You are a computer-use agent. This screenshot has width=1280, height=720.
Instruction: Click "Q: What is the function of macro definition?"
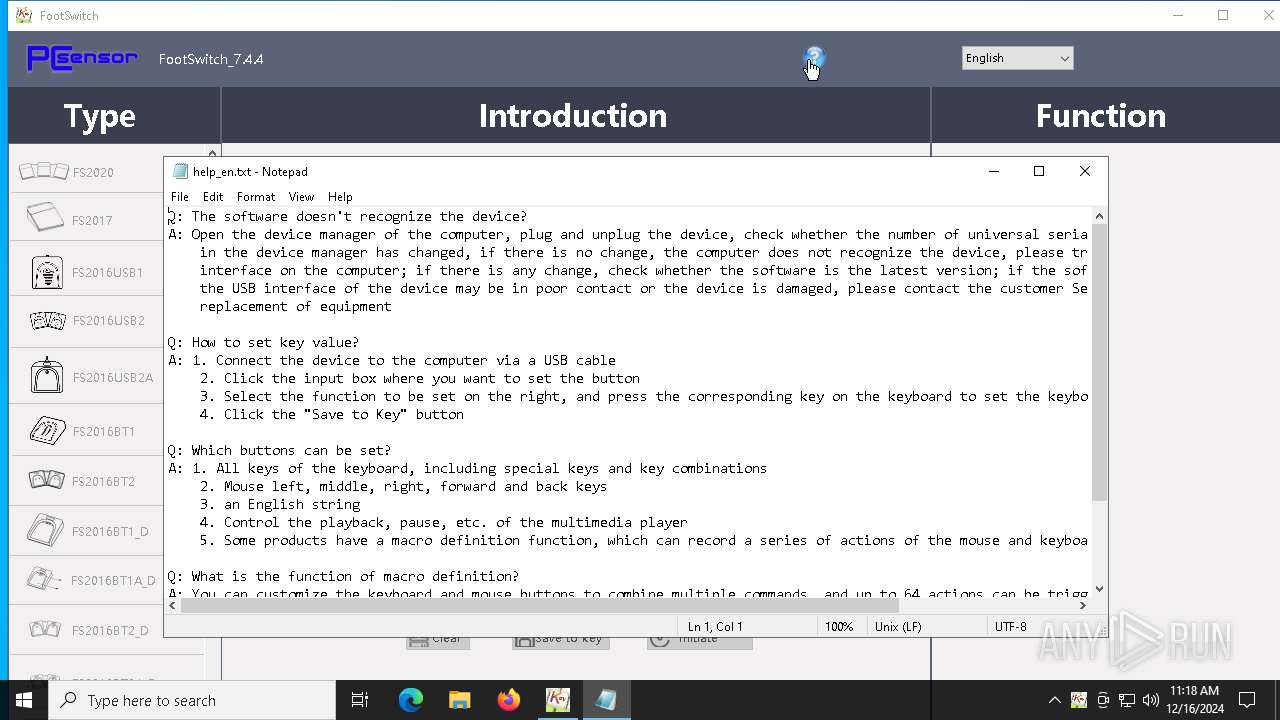pyautogui.click(x=343, y=576)
